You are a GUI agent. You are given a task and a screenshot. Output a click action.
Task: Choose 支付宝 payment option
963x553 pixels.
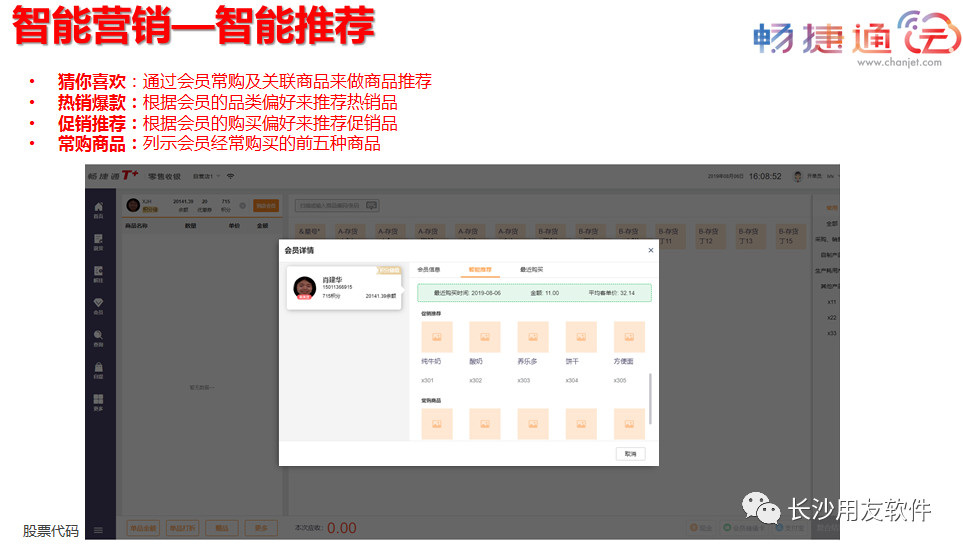[x=790, y=528]
